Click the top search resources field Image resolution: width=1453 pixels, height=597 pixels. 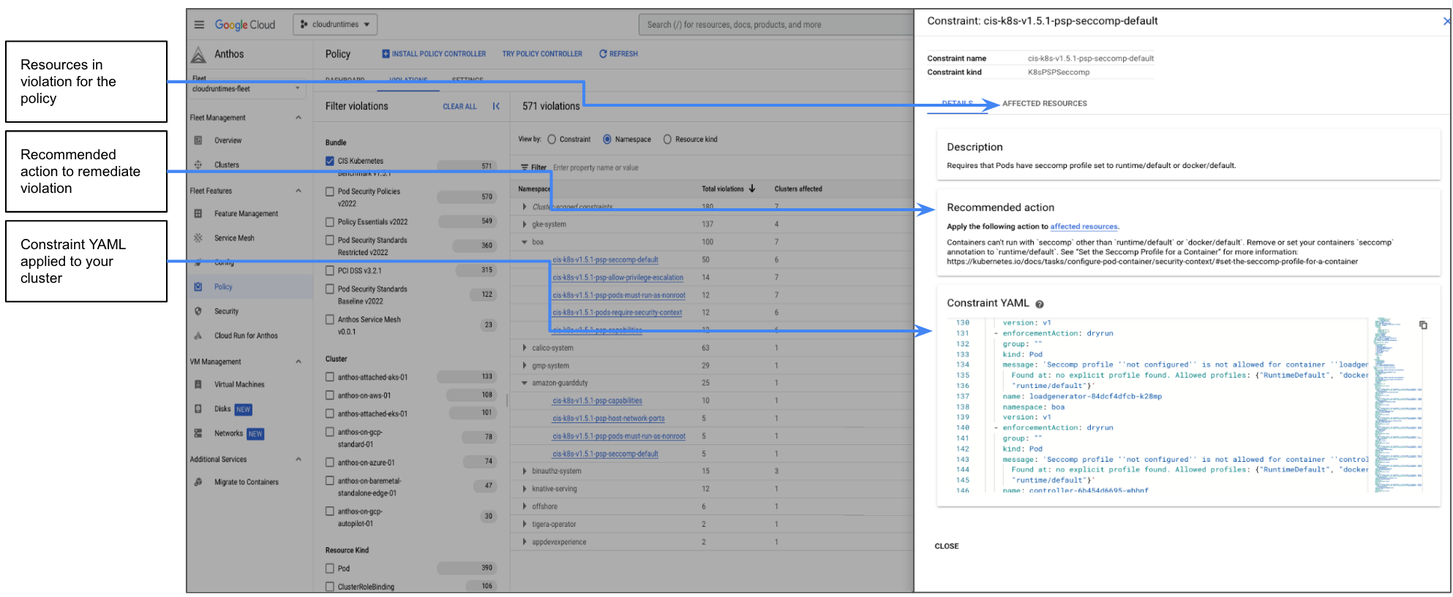coord(775,24)
